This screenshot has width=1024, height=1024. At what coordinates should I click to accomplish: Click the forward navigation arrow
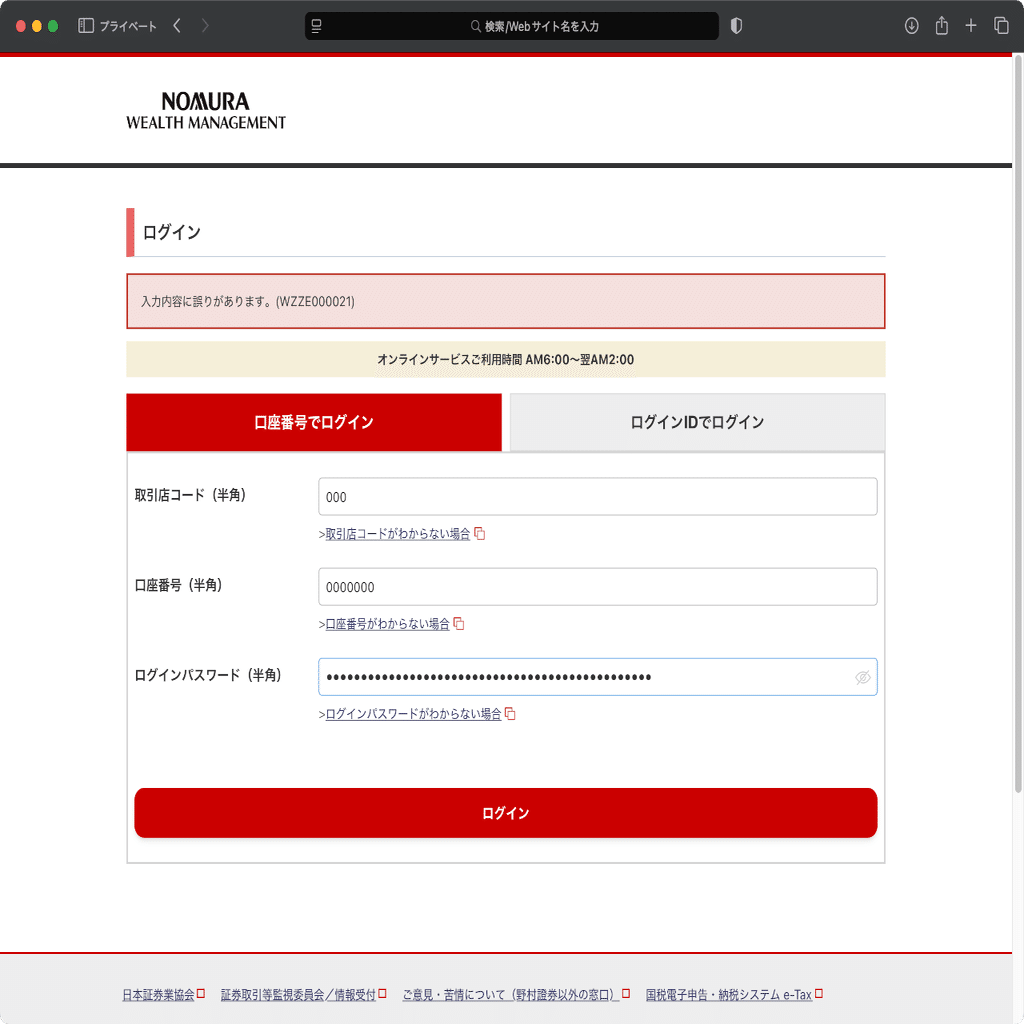(204, 26)
